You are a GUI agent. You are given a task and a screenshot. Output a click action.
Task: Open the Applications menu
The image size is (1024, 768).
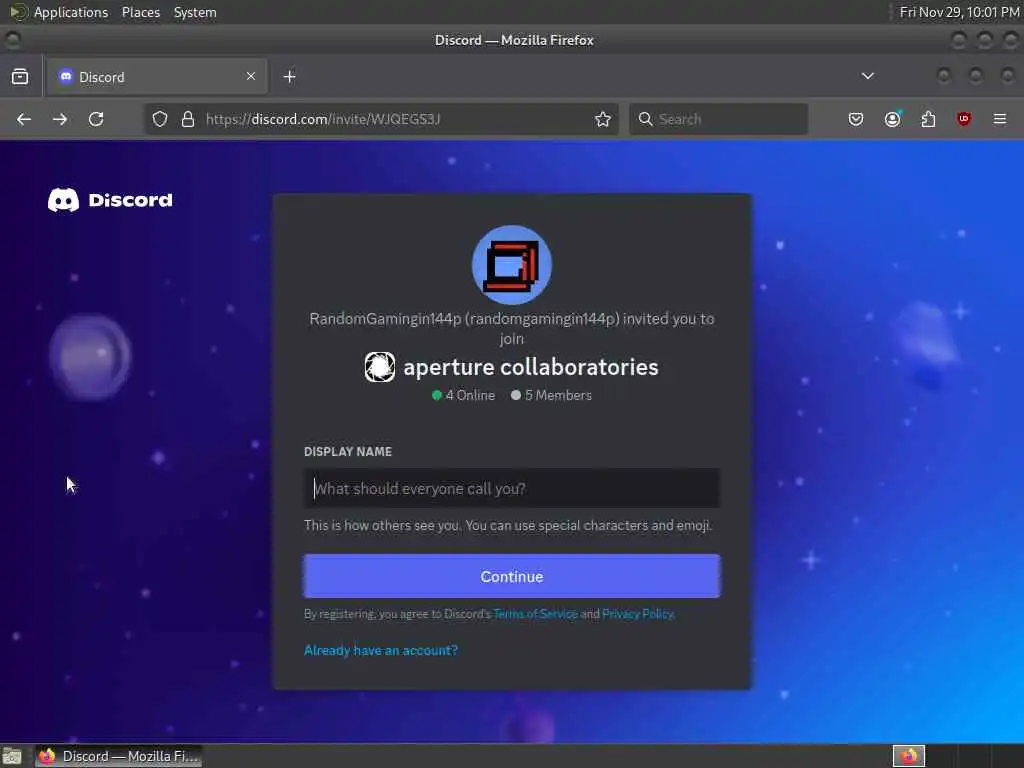point(71,12)
